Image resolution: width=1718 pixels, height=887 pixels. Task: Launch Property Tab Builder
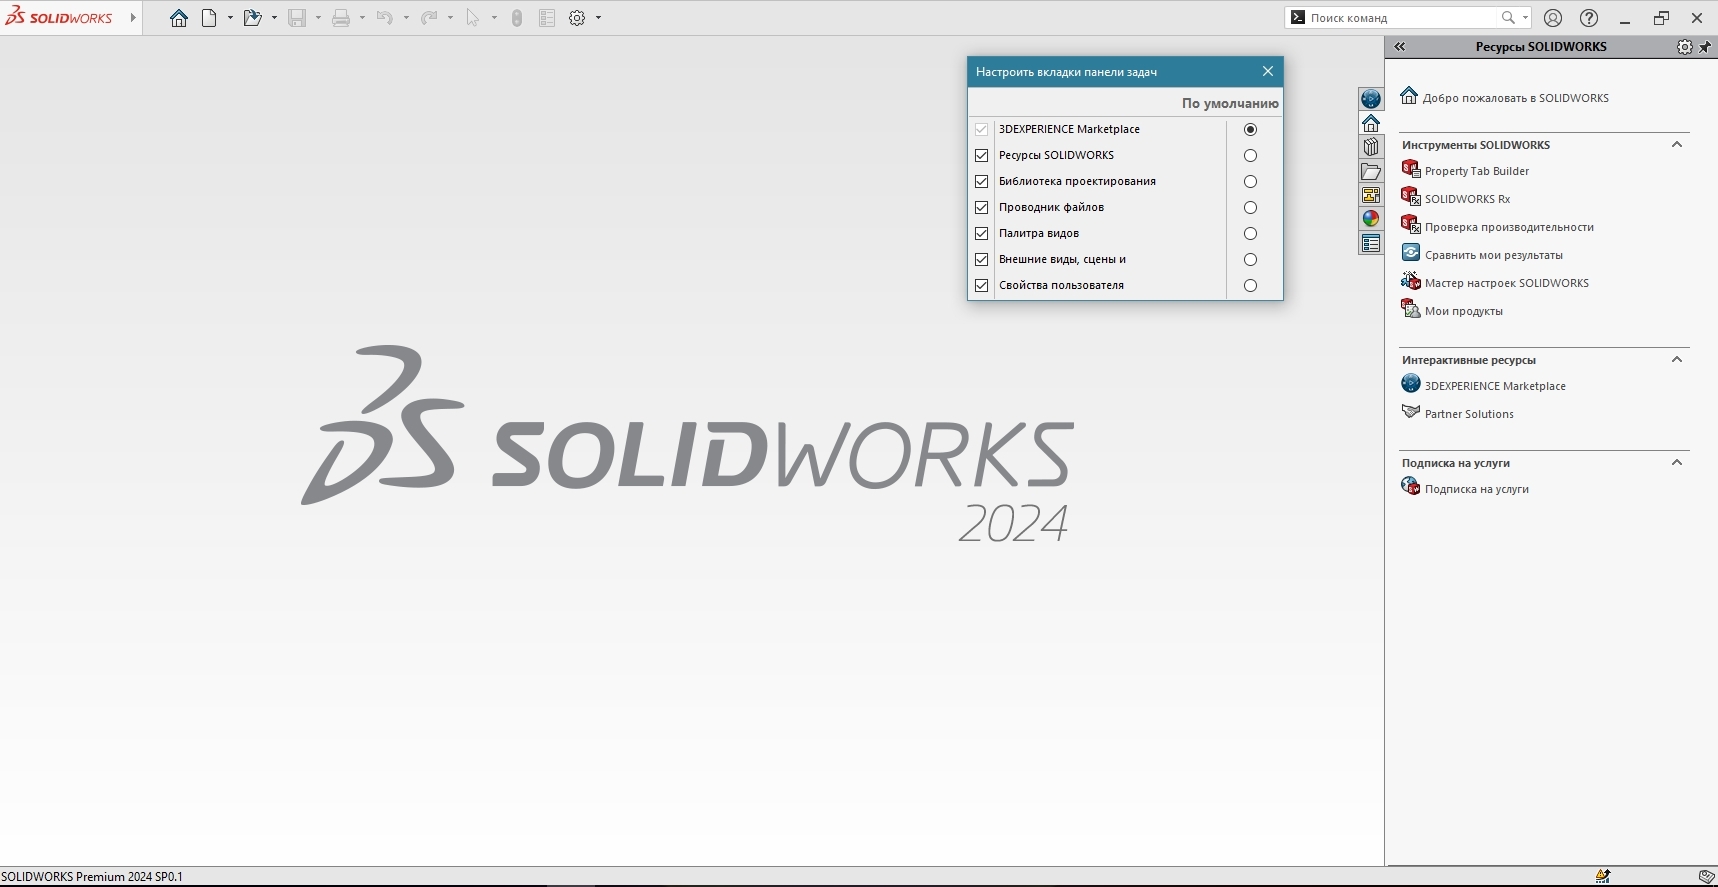[x=1465, y=170]
